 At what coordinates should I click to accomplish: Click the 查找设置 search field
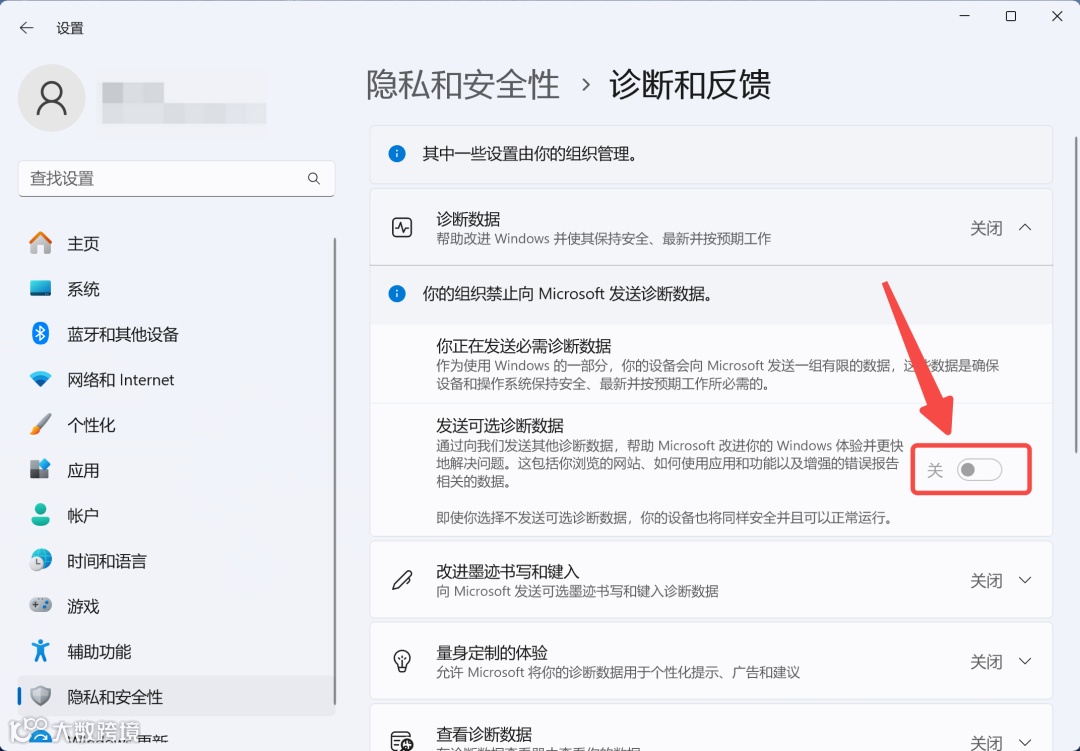pyautogui.click(x=176, y=178)
